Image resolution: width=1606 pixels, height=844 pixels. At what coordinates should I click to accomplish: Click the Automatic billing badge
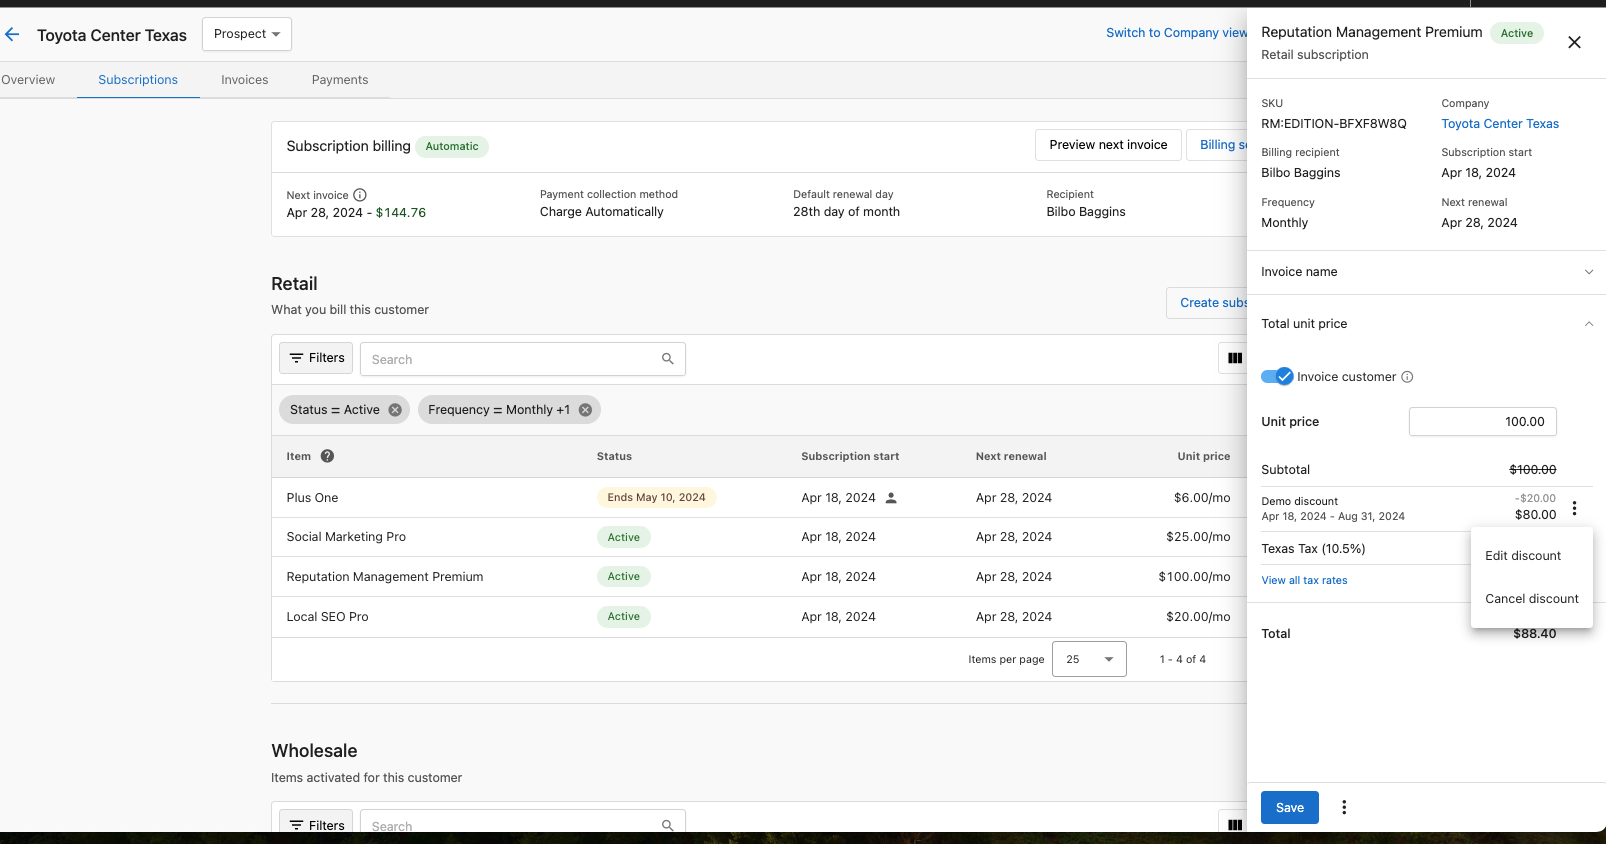(452, 146)
